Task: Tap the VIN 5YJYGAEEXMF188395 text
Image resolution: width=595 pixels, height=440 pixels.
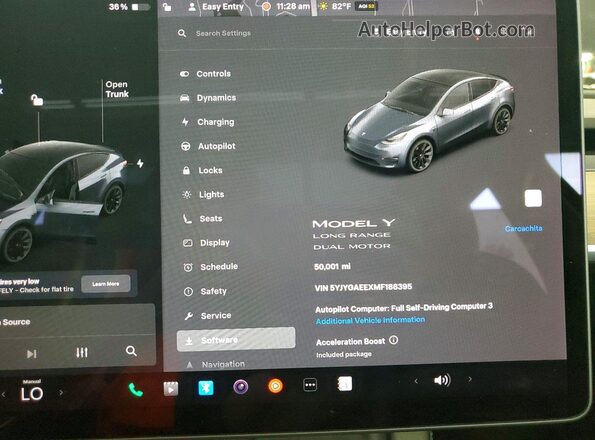Action: tap(363, 287)
